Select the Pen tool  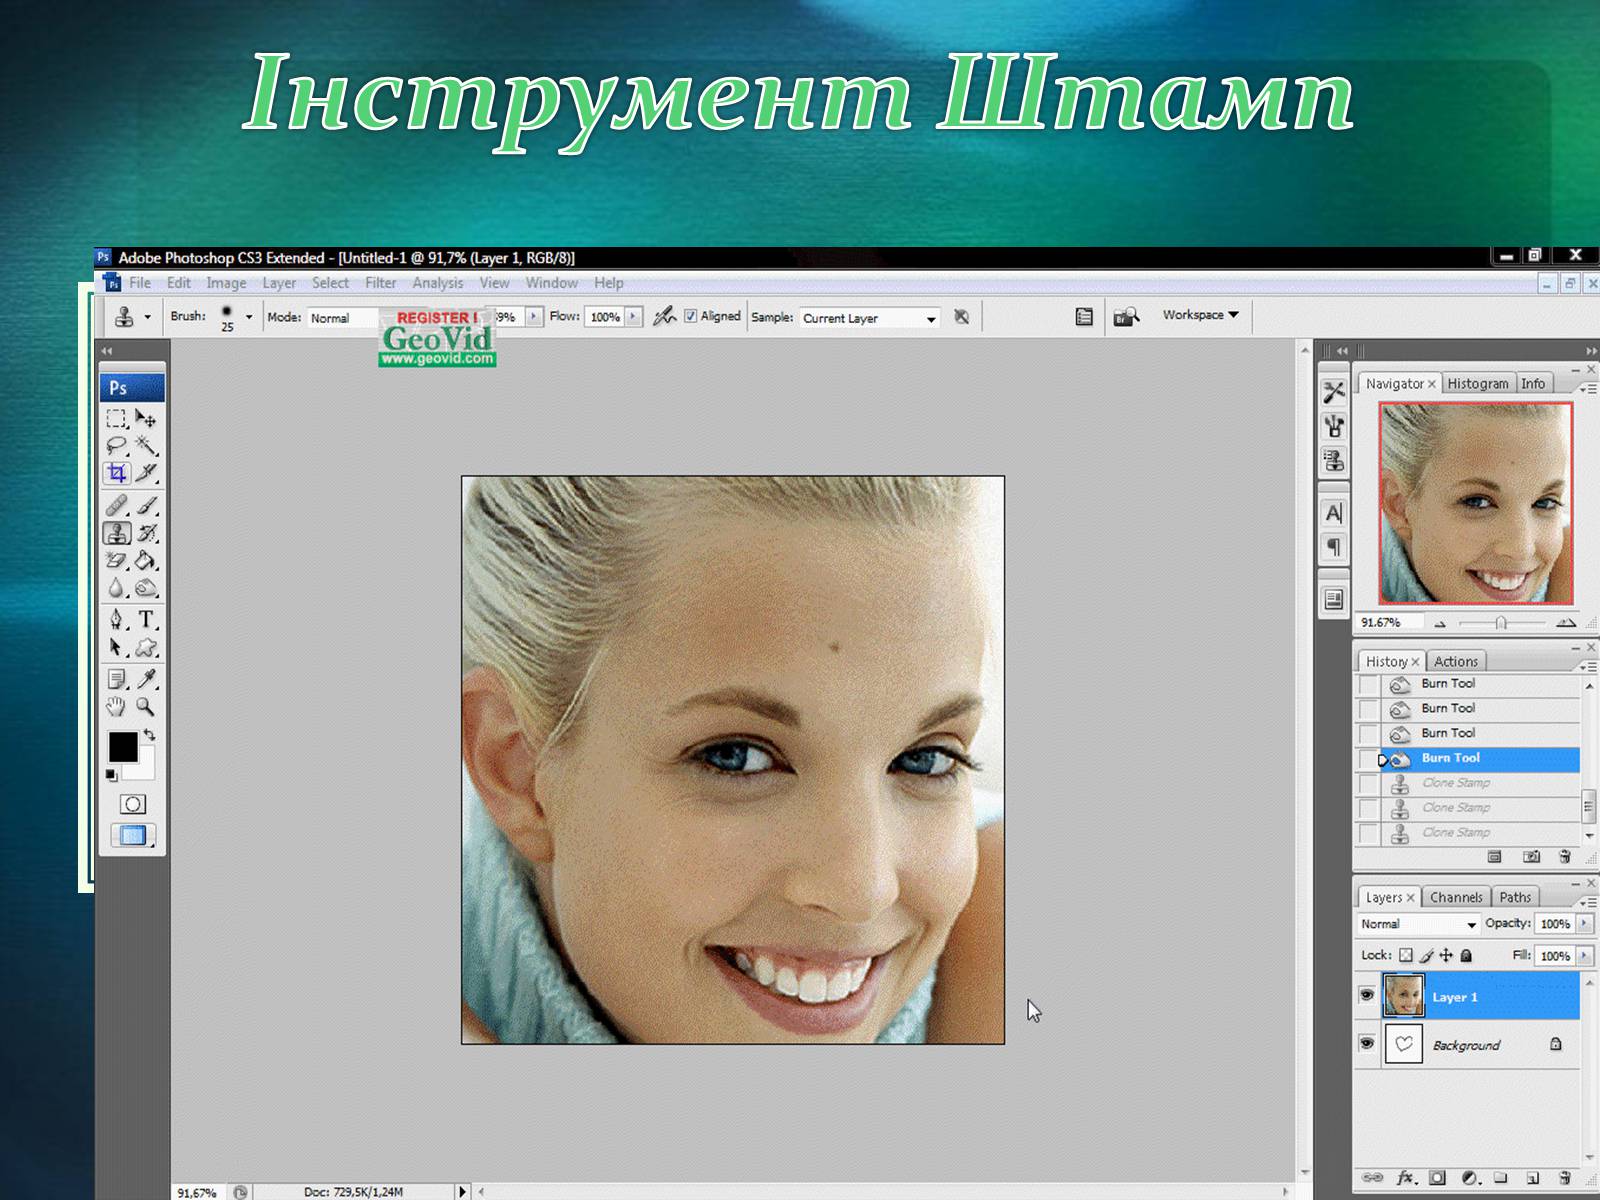coord(117,620)
